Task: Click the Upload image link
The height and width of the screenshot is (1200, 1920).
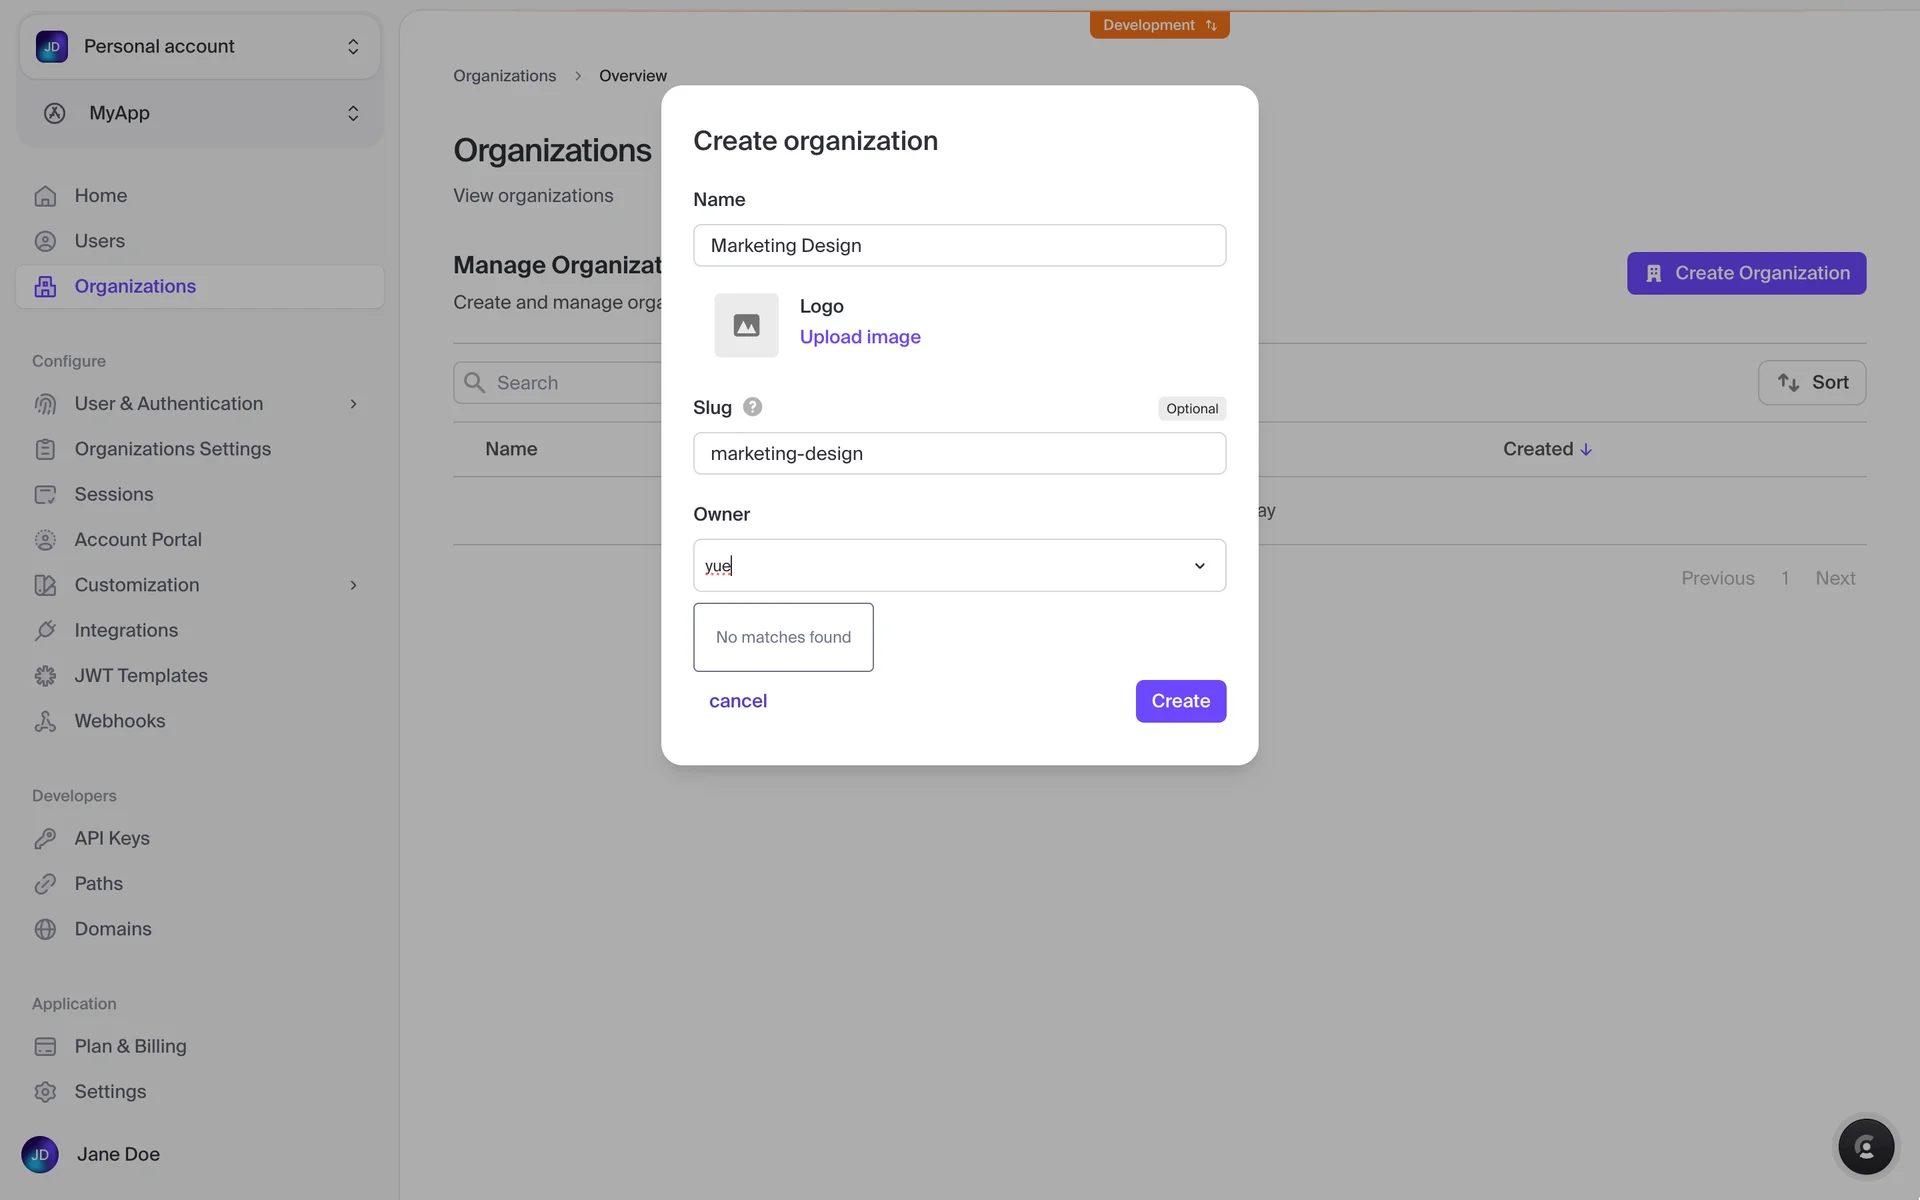Action: [859, 337]
